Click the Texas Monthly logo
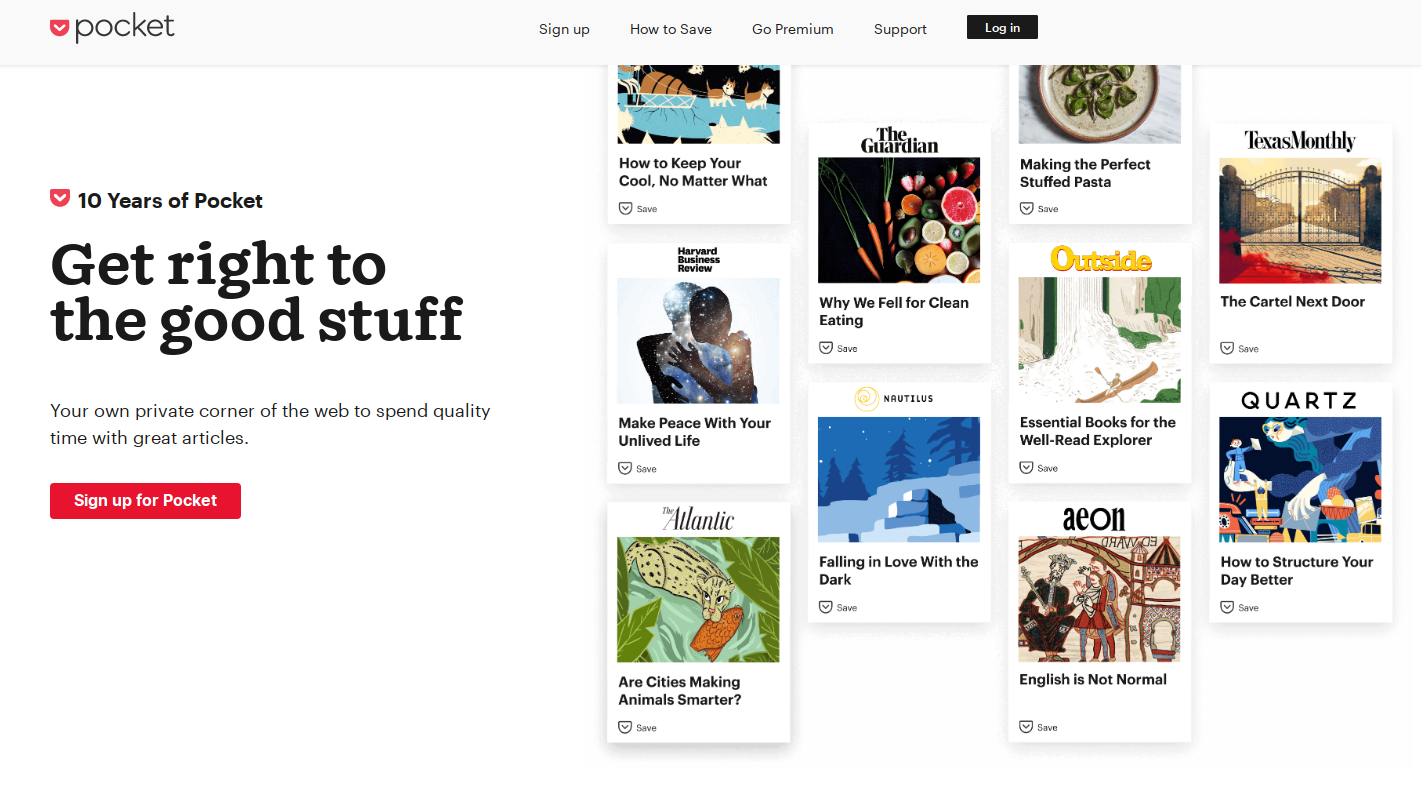1421x787 pixels. [1300, 140]
